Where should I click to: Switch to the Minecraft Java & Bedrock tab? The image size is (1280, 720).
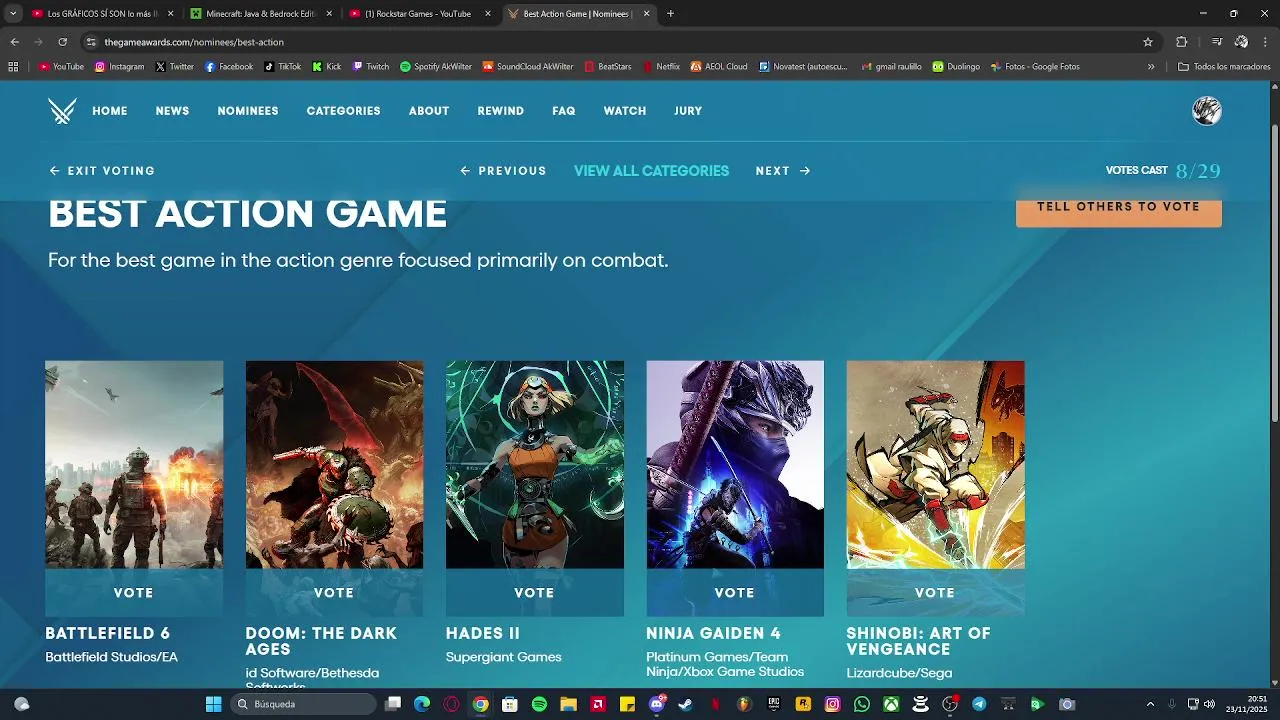(x=260, y=14)
